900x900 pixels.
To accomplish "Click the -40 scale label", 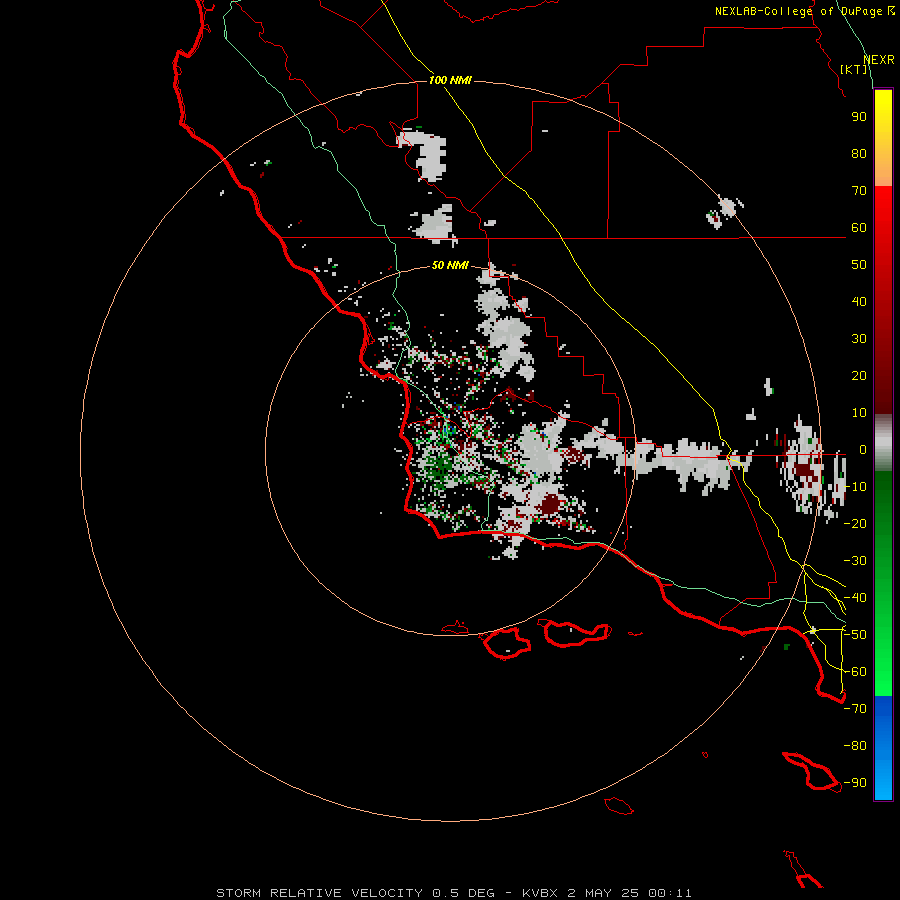I will [x=855, y=598].
